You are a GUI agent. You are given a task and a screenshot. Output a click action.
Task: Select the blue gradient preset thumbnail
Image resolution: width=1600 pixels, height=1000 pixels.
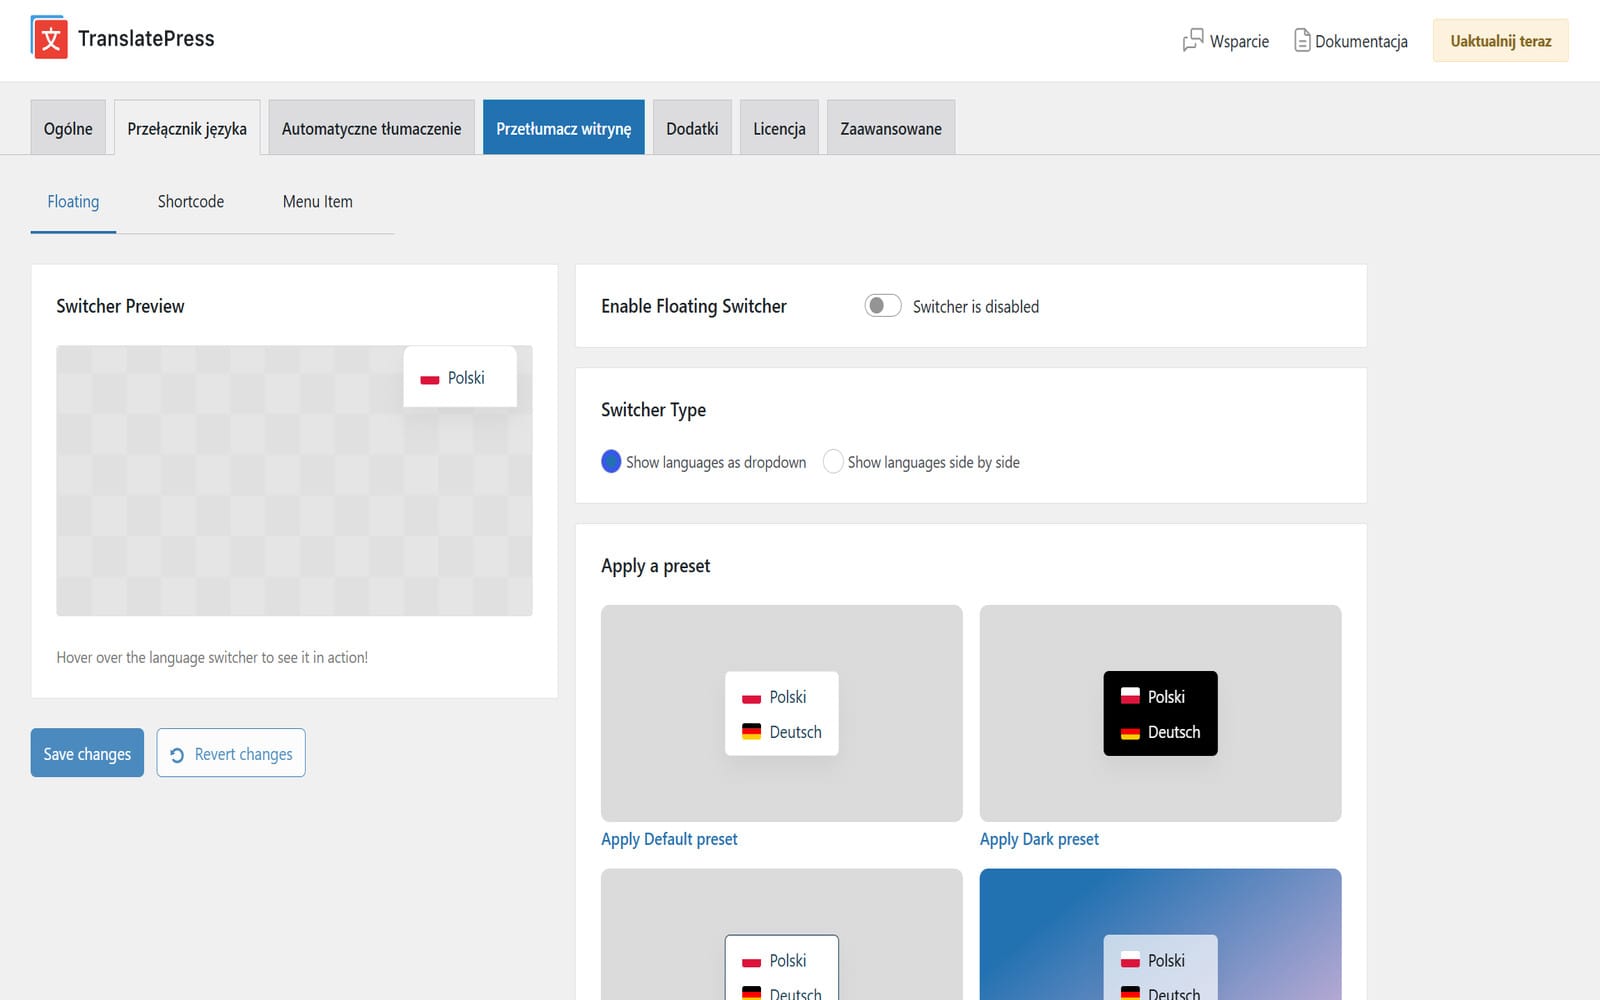(1160, 934)
